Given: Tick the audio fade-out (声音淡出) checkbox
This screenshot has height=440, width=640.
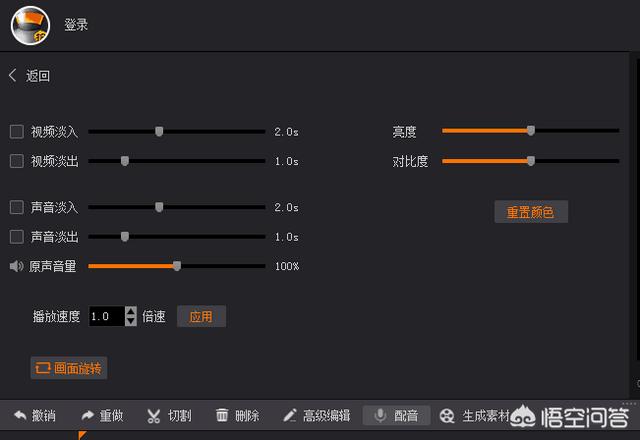Looking at the screenshot, I should (16, 237).
